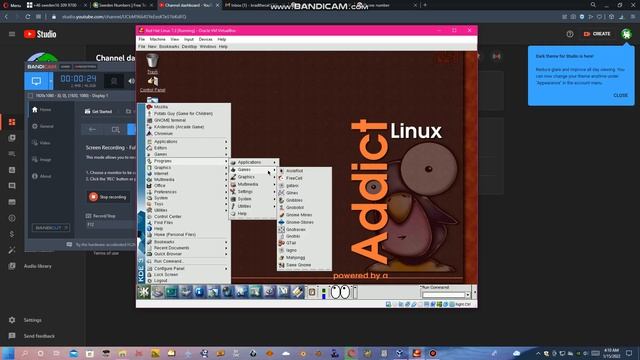Expand the Applications submenu in the KDE menu

(187, 142)
